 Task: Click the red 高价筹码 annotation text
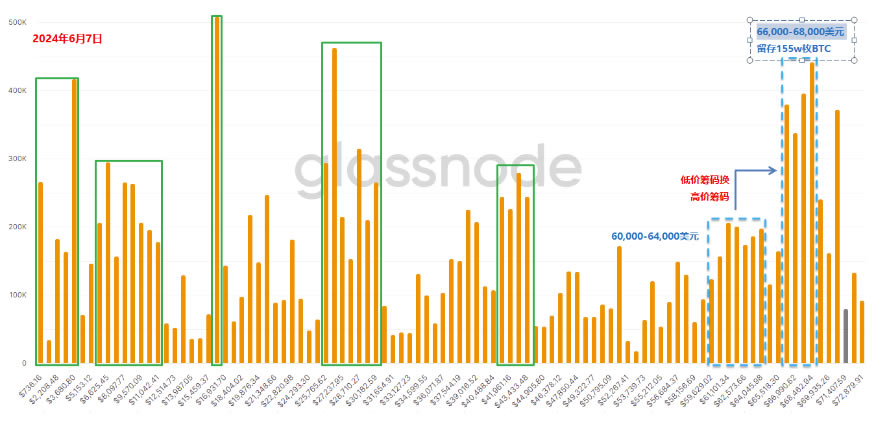click(709, 196)
